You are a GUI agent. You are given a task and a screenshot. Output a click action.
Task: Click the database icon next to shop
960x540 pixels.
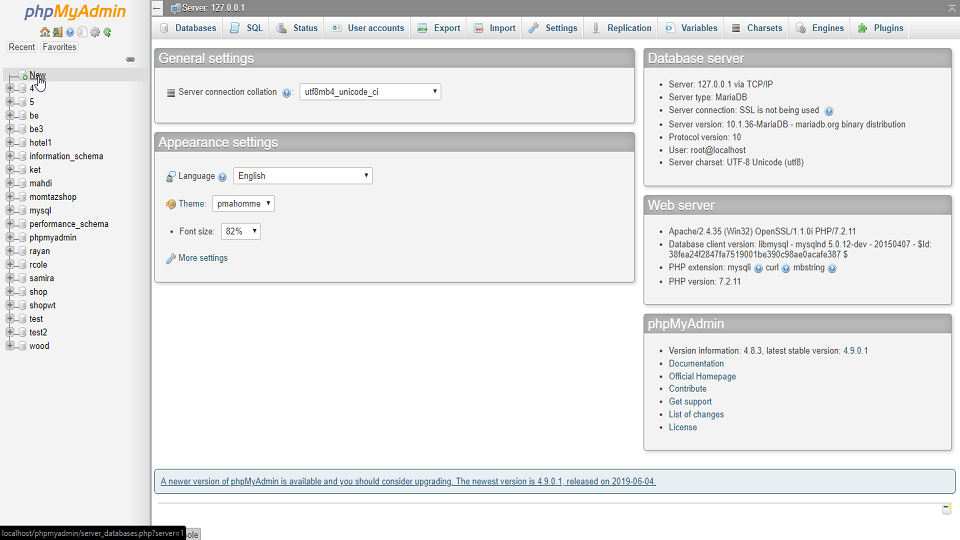22,292
